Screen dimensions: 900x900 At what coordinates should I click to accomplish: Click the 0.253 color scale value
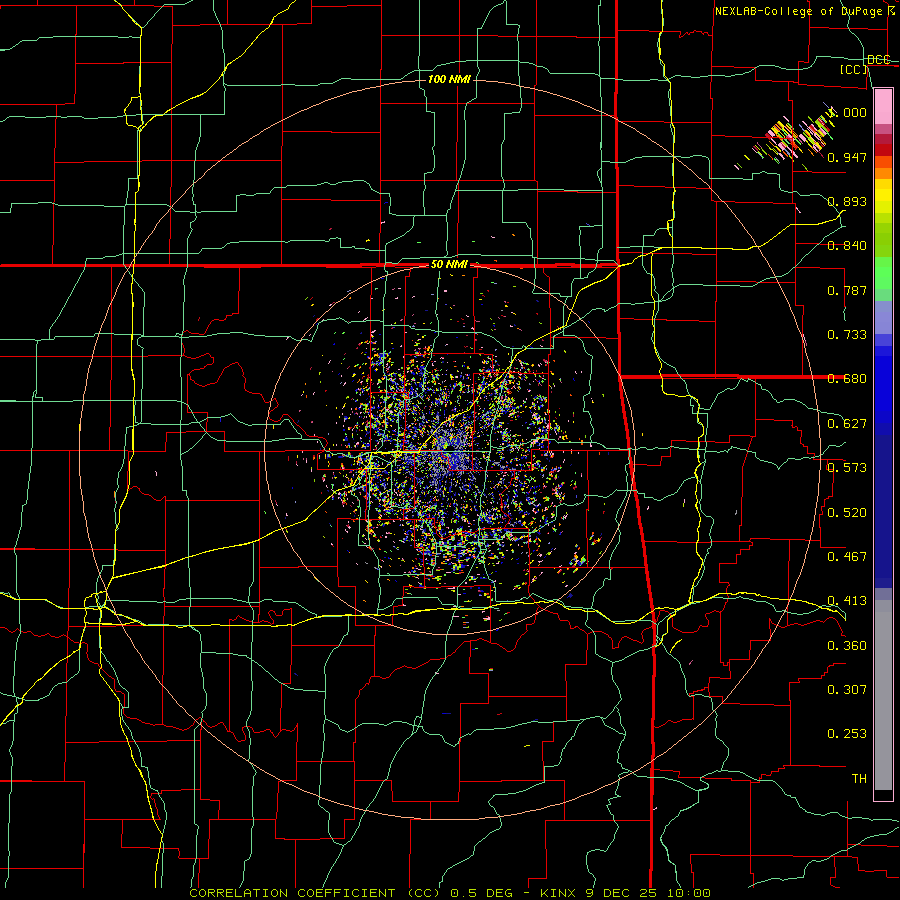click(847, 734)
